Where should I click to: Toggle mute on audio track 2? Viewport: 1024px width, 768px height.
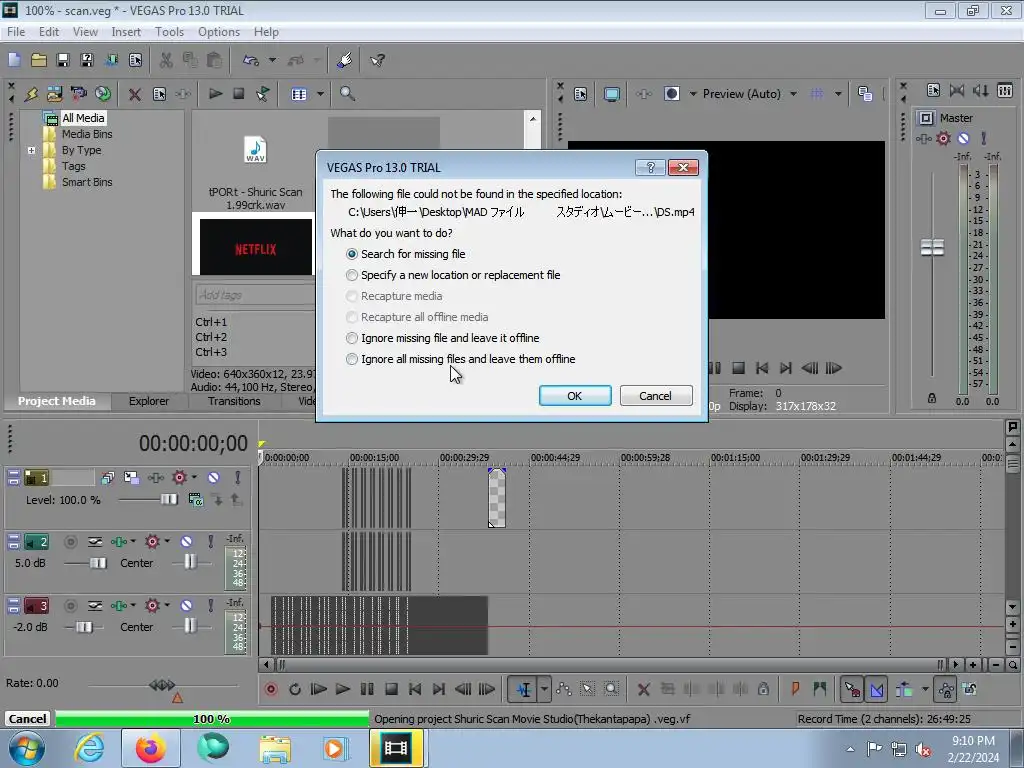tap(186, 541)
